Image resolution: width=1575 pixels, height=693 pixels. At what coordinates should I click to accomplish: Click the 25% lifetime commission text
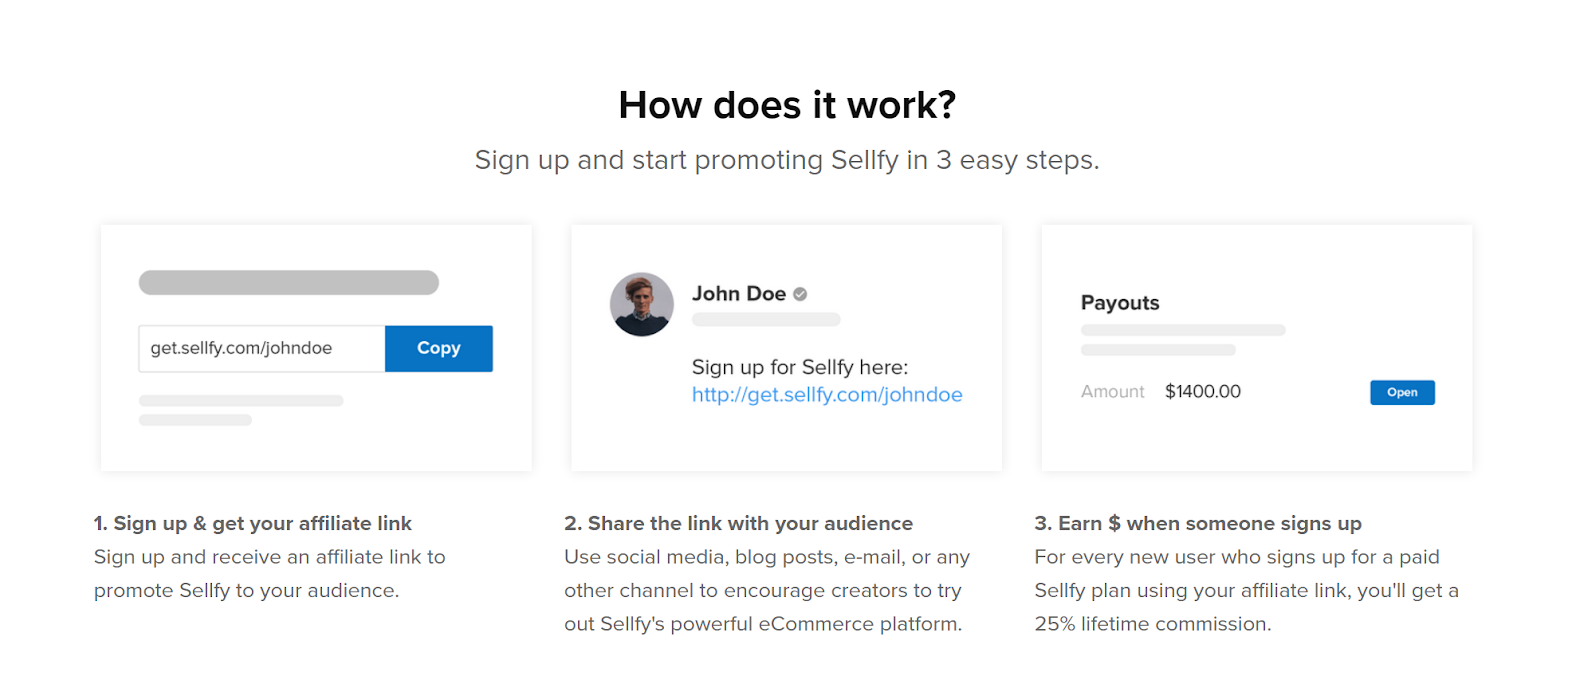coord(1152,624)
